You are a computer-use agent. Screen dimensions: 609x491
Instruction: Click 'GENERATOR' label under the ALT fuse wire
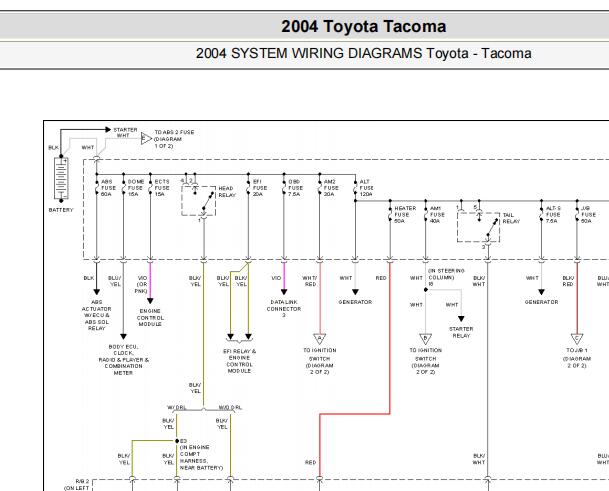tap(355, 302)
